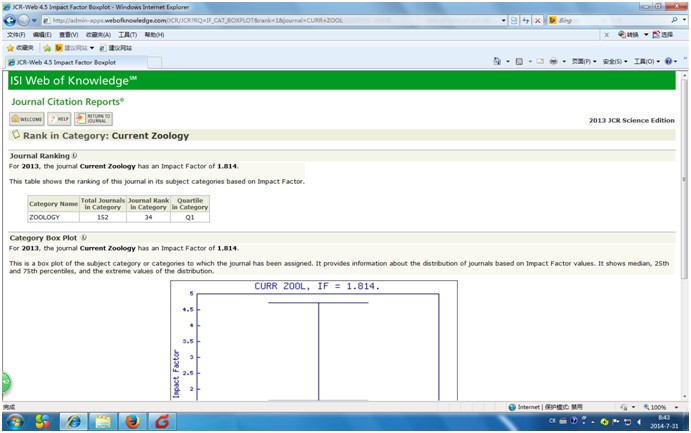Screen dimensions: 691x433
Task: Open Firefox from the Windows taskbar
Action: point(131,421)
